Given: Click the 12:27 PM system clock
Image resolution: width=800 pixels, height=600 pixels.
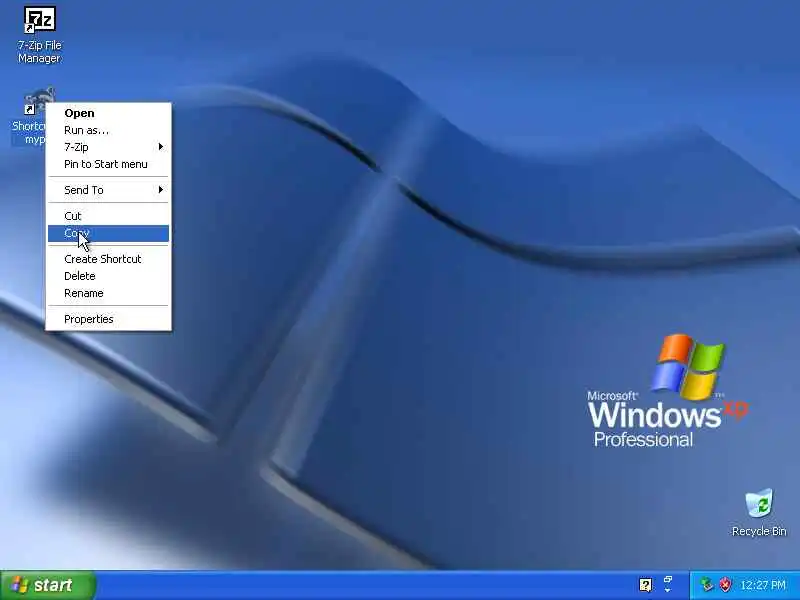Looking at the screenshot, I should (x=763, y=585).
